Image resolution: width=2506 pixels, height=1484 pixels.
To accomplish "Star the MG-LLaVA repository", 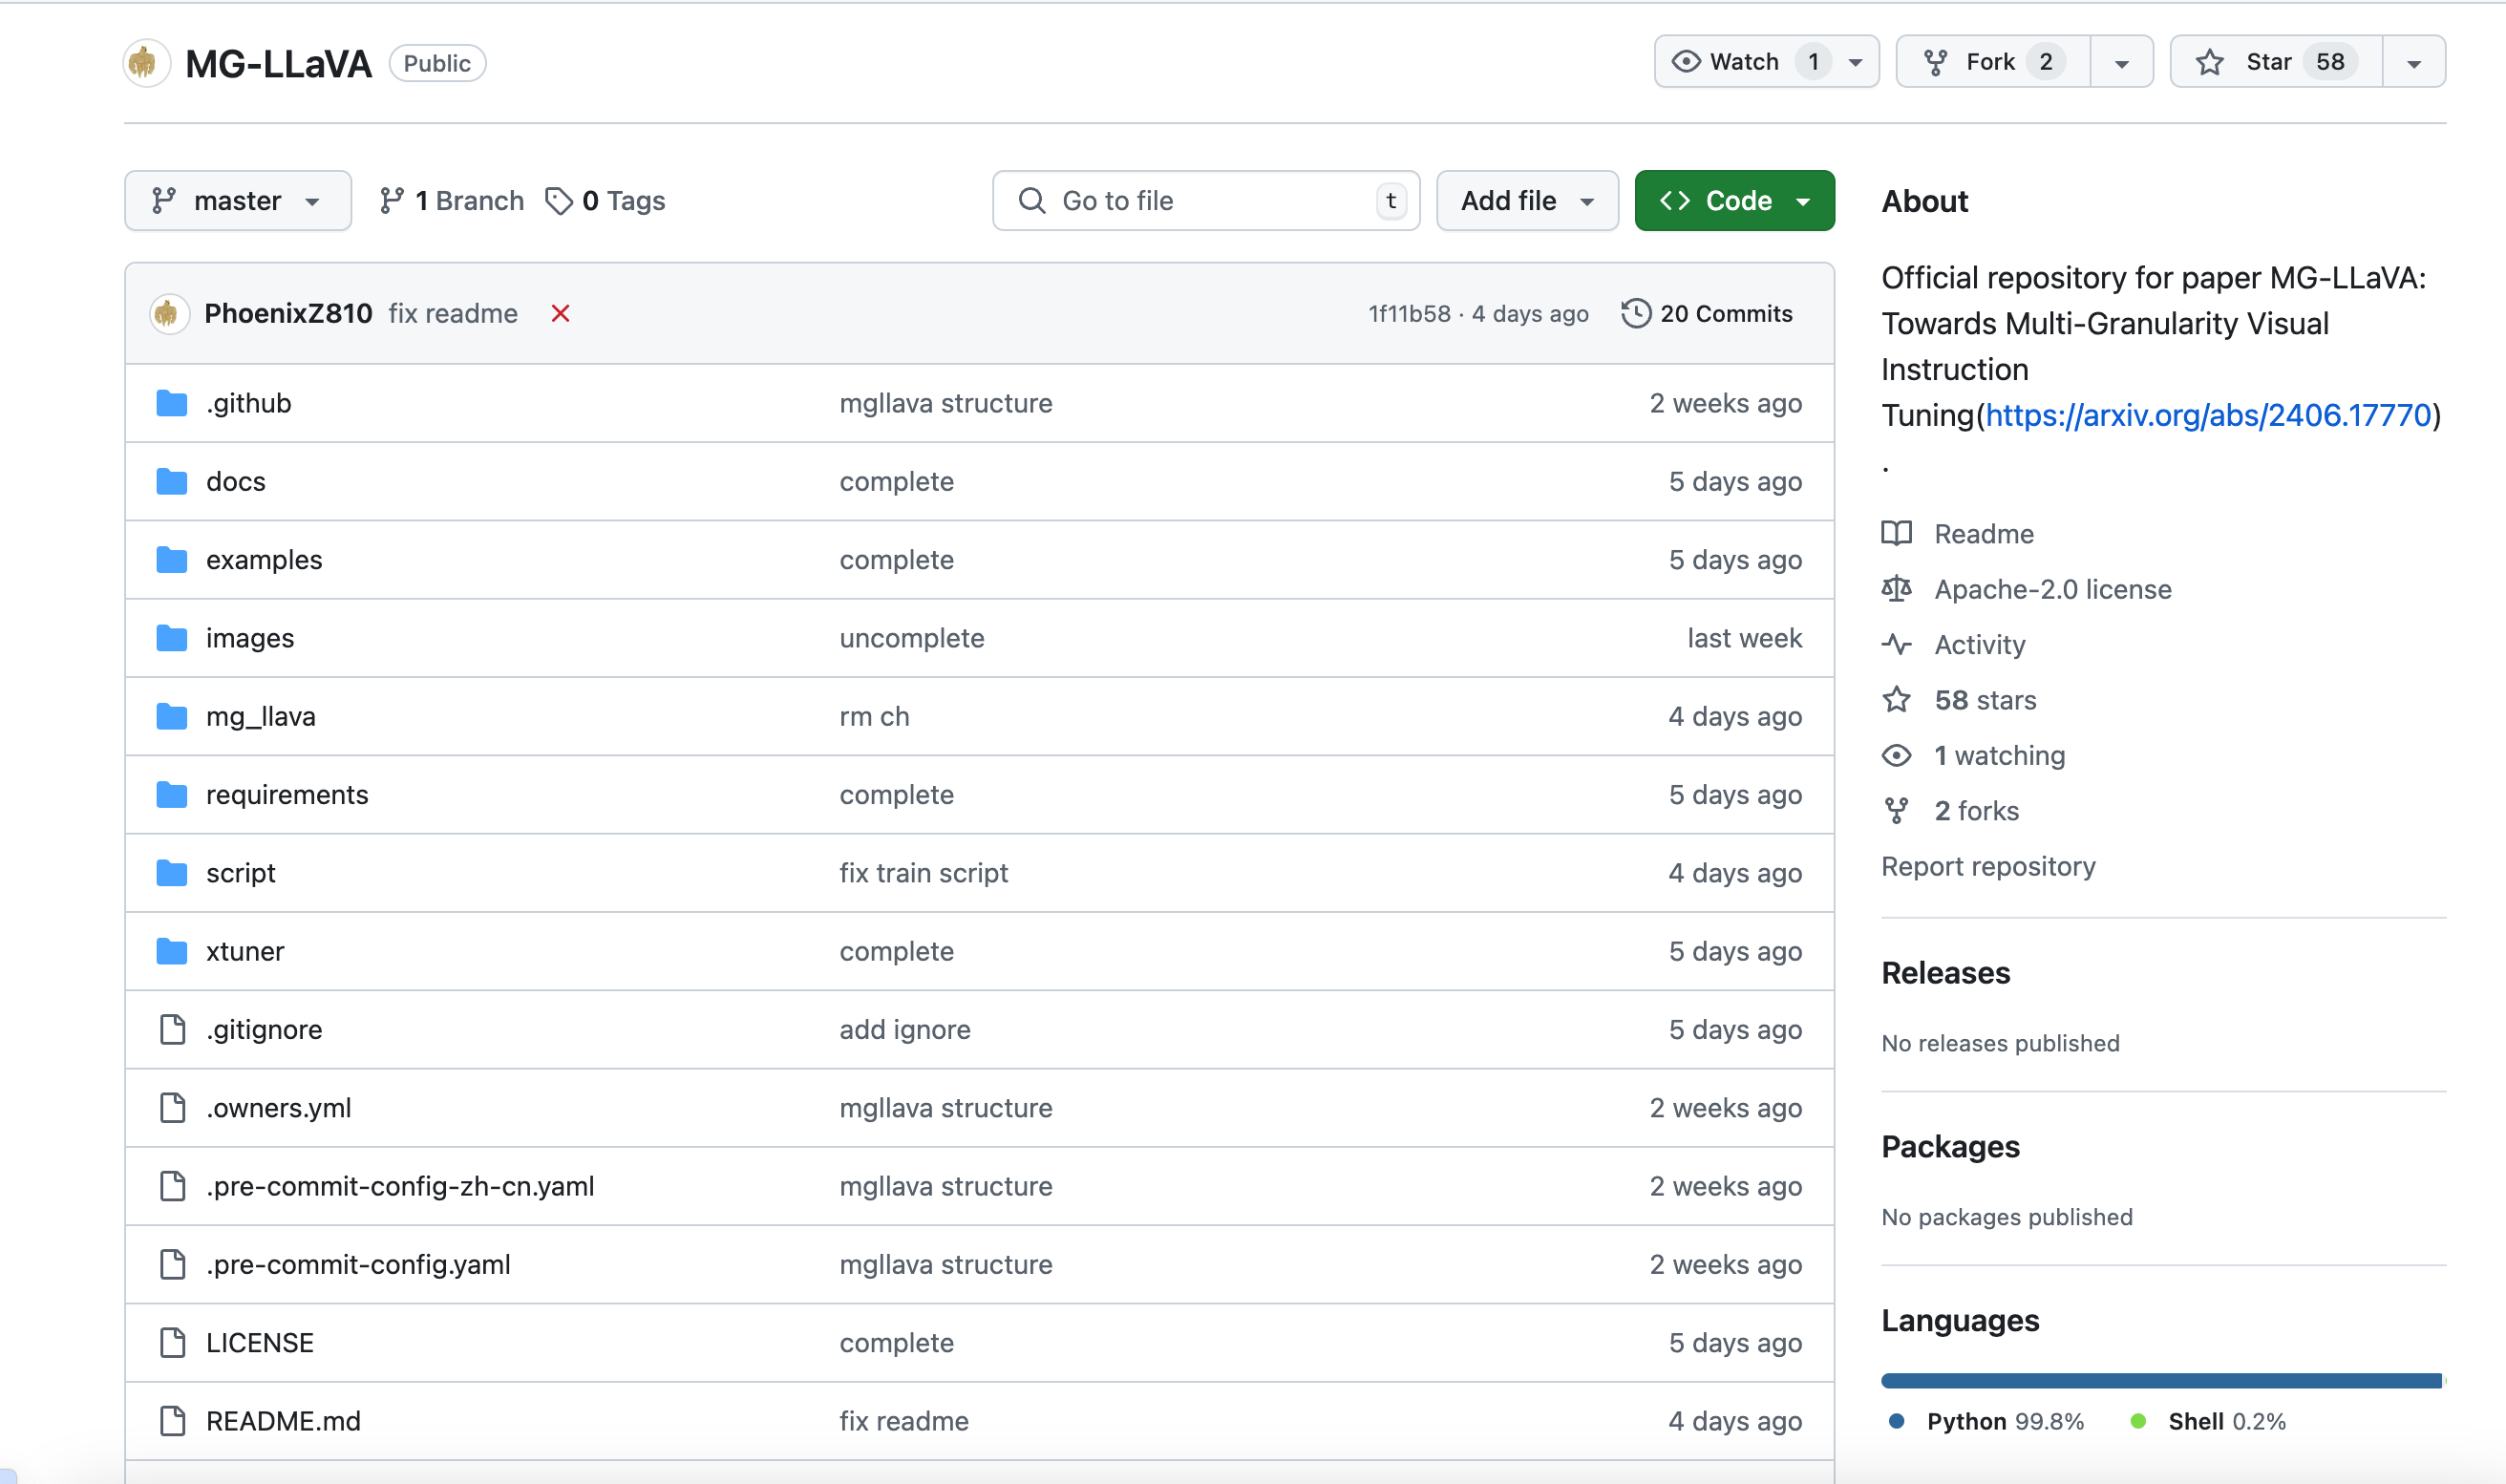I will 2275,62.
